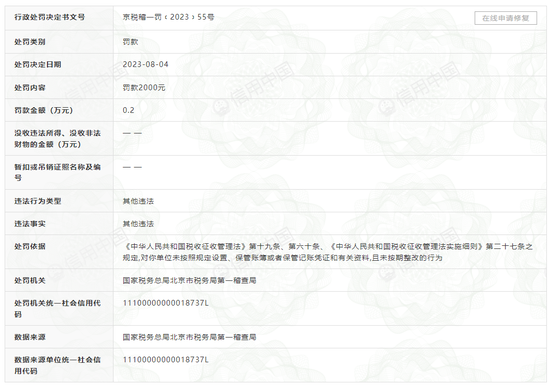Viewport: 550px width, 386px height.
Task: Select 国家税务总局北京市税务局第一稽查局 in 数据来源 row
Action: [189, 337]
